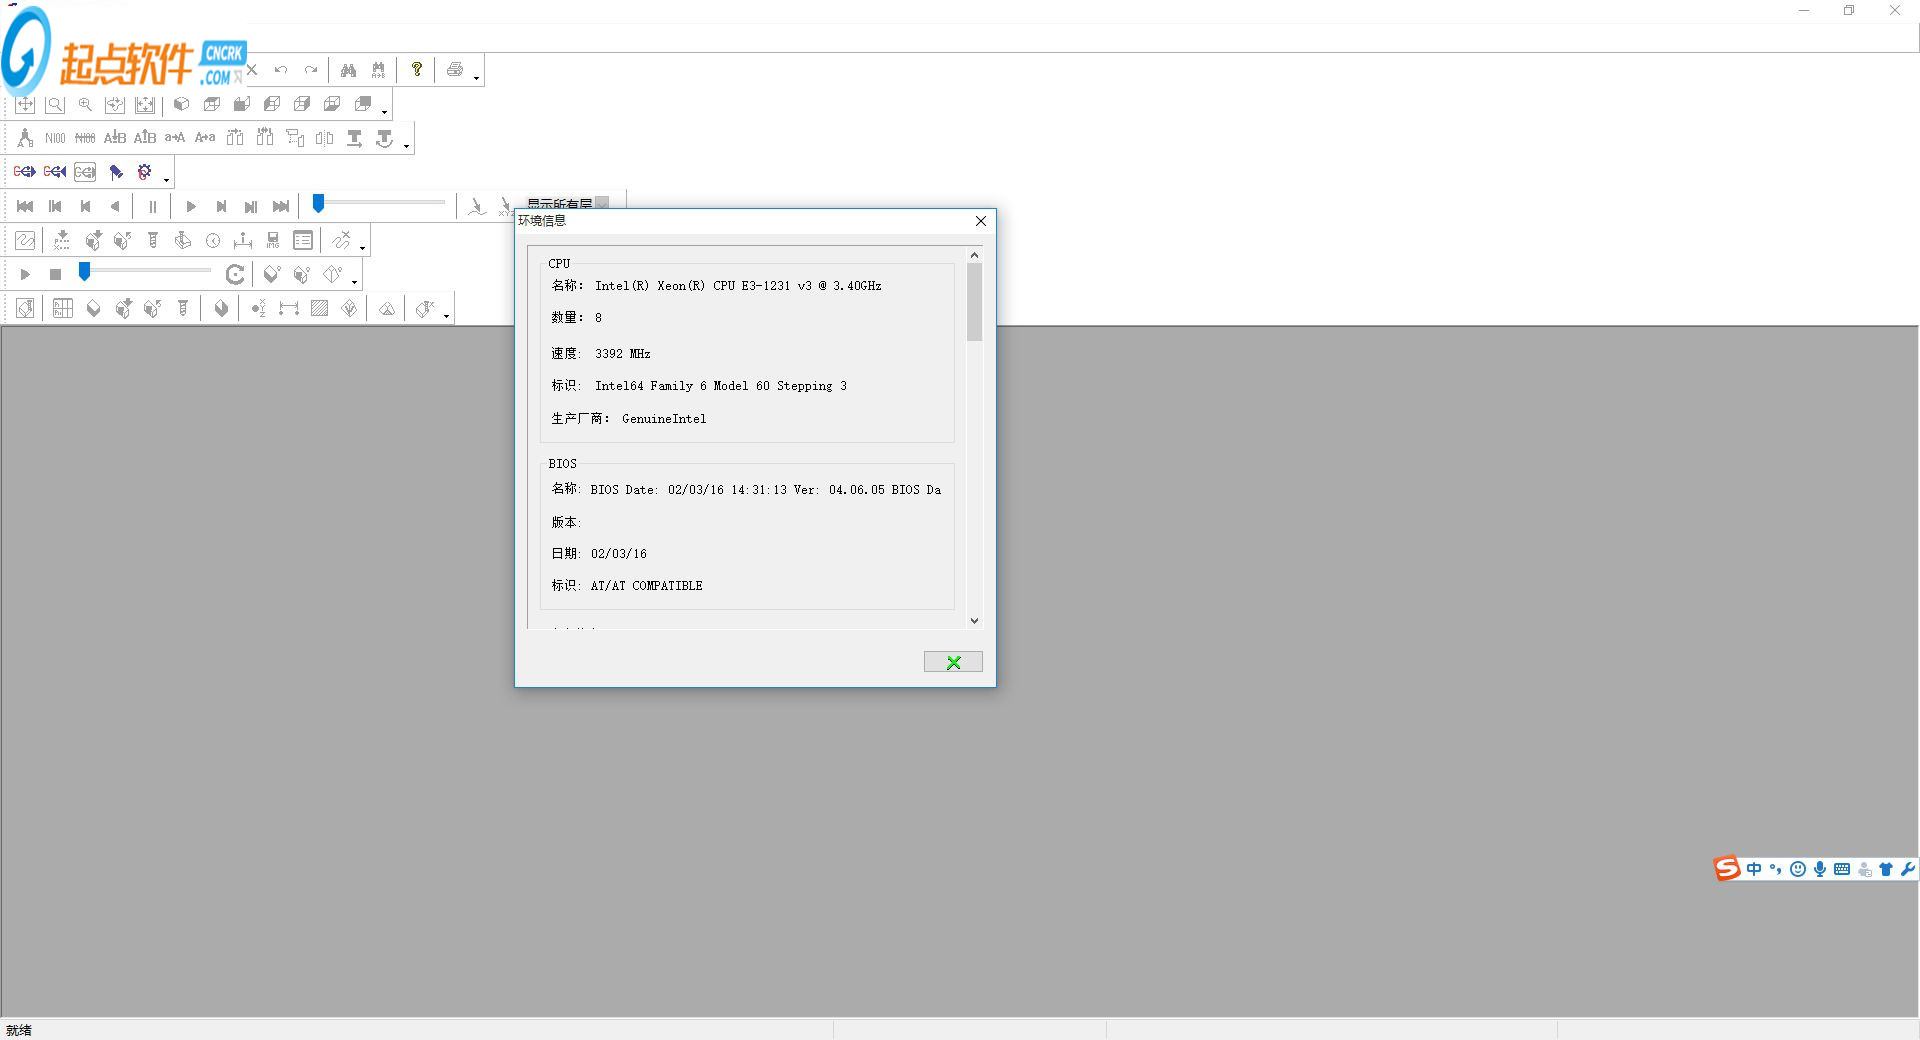Click the CPU name Intel(R) Xeon(R) text

738,286
